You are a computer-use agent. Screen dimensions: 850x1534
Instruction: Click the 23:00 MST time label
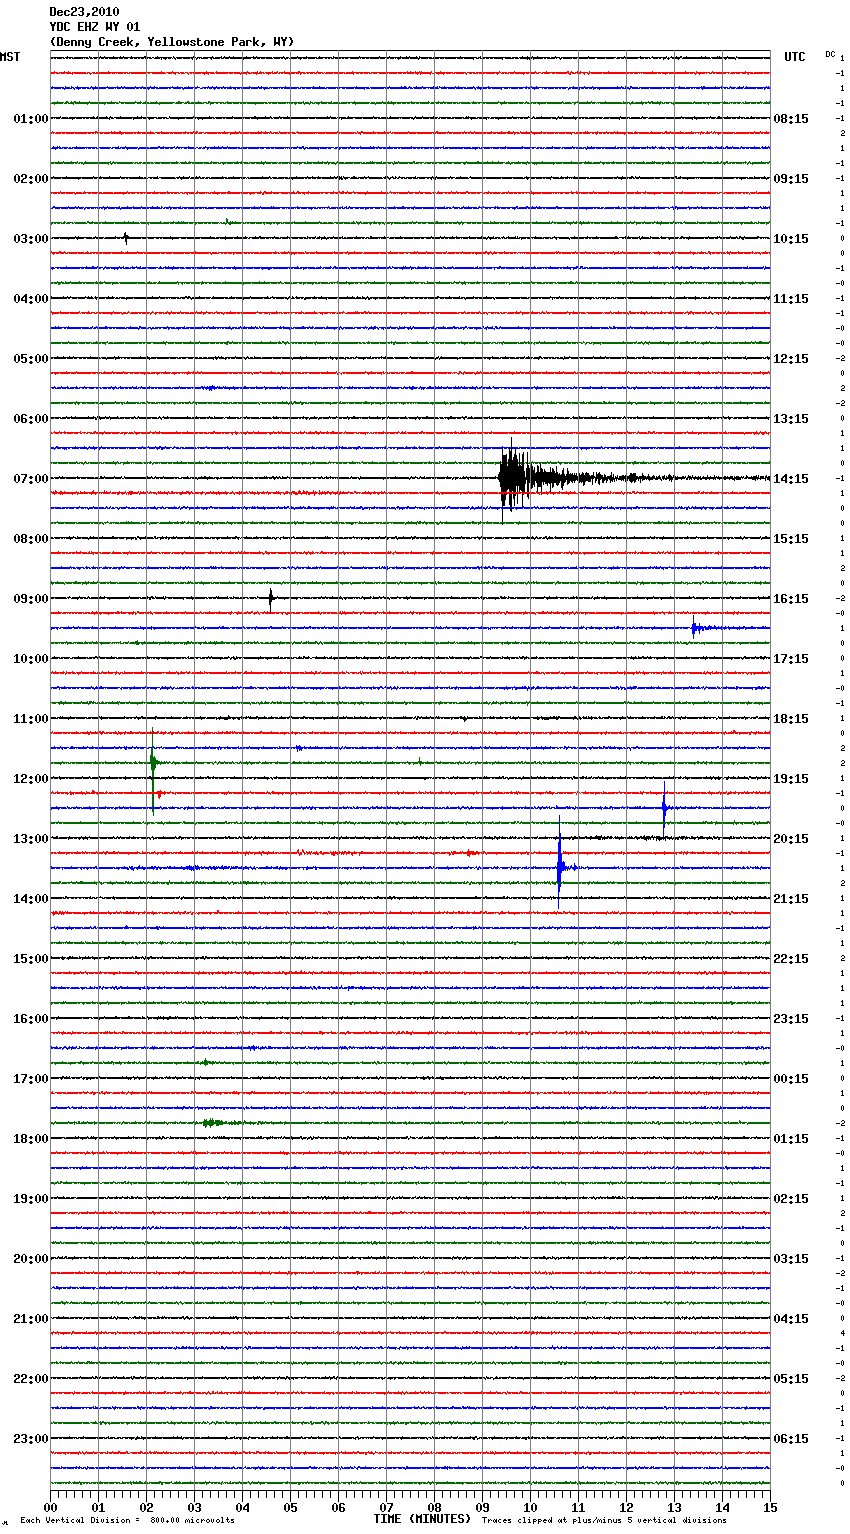coord(31,1439)
